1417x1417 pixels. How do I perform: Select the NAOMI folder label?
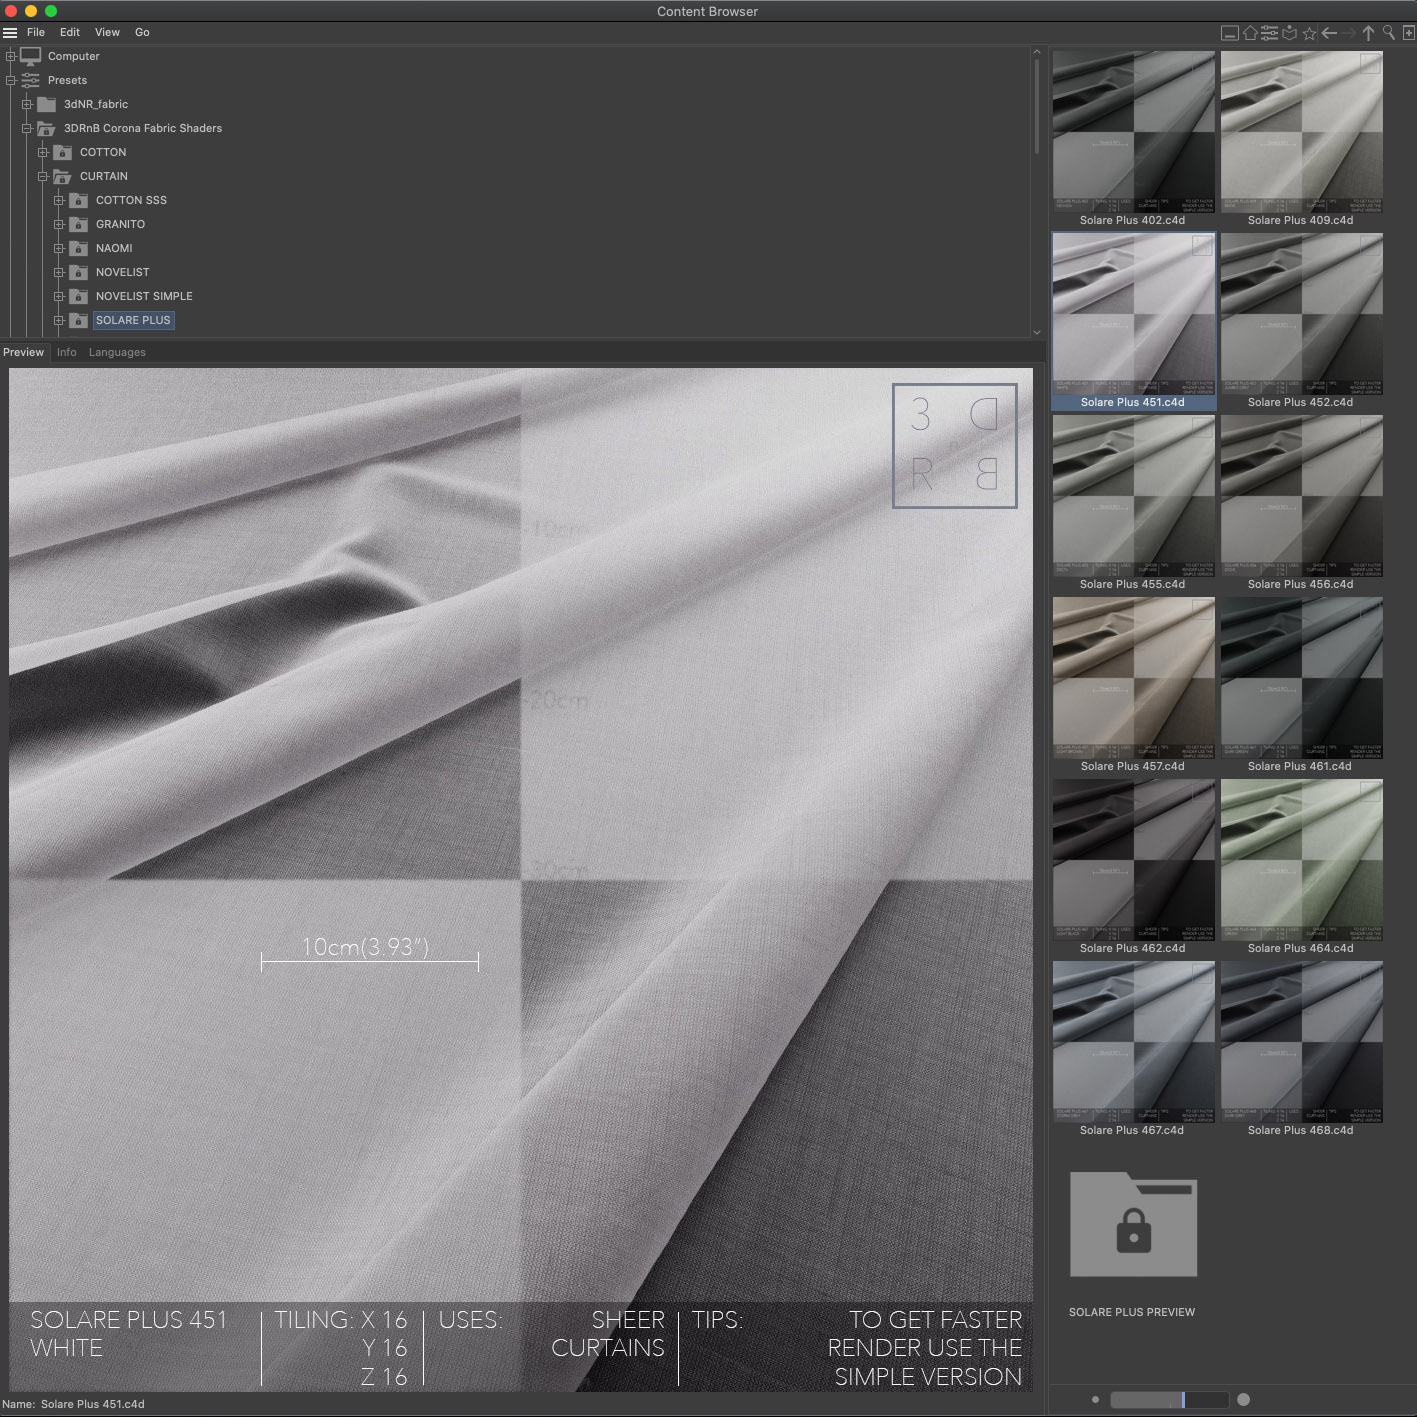click(114, 248)
